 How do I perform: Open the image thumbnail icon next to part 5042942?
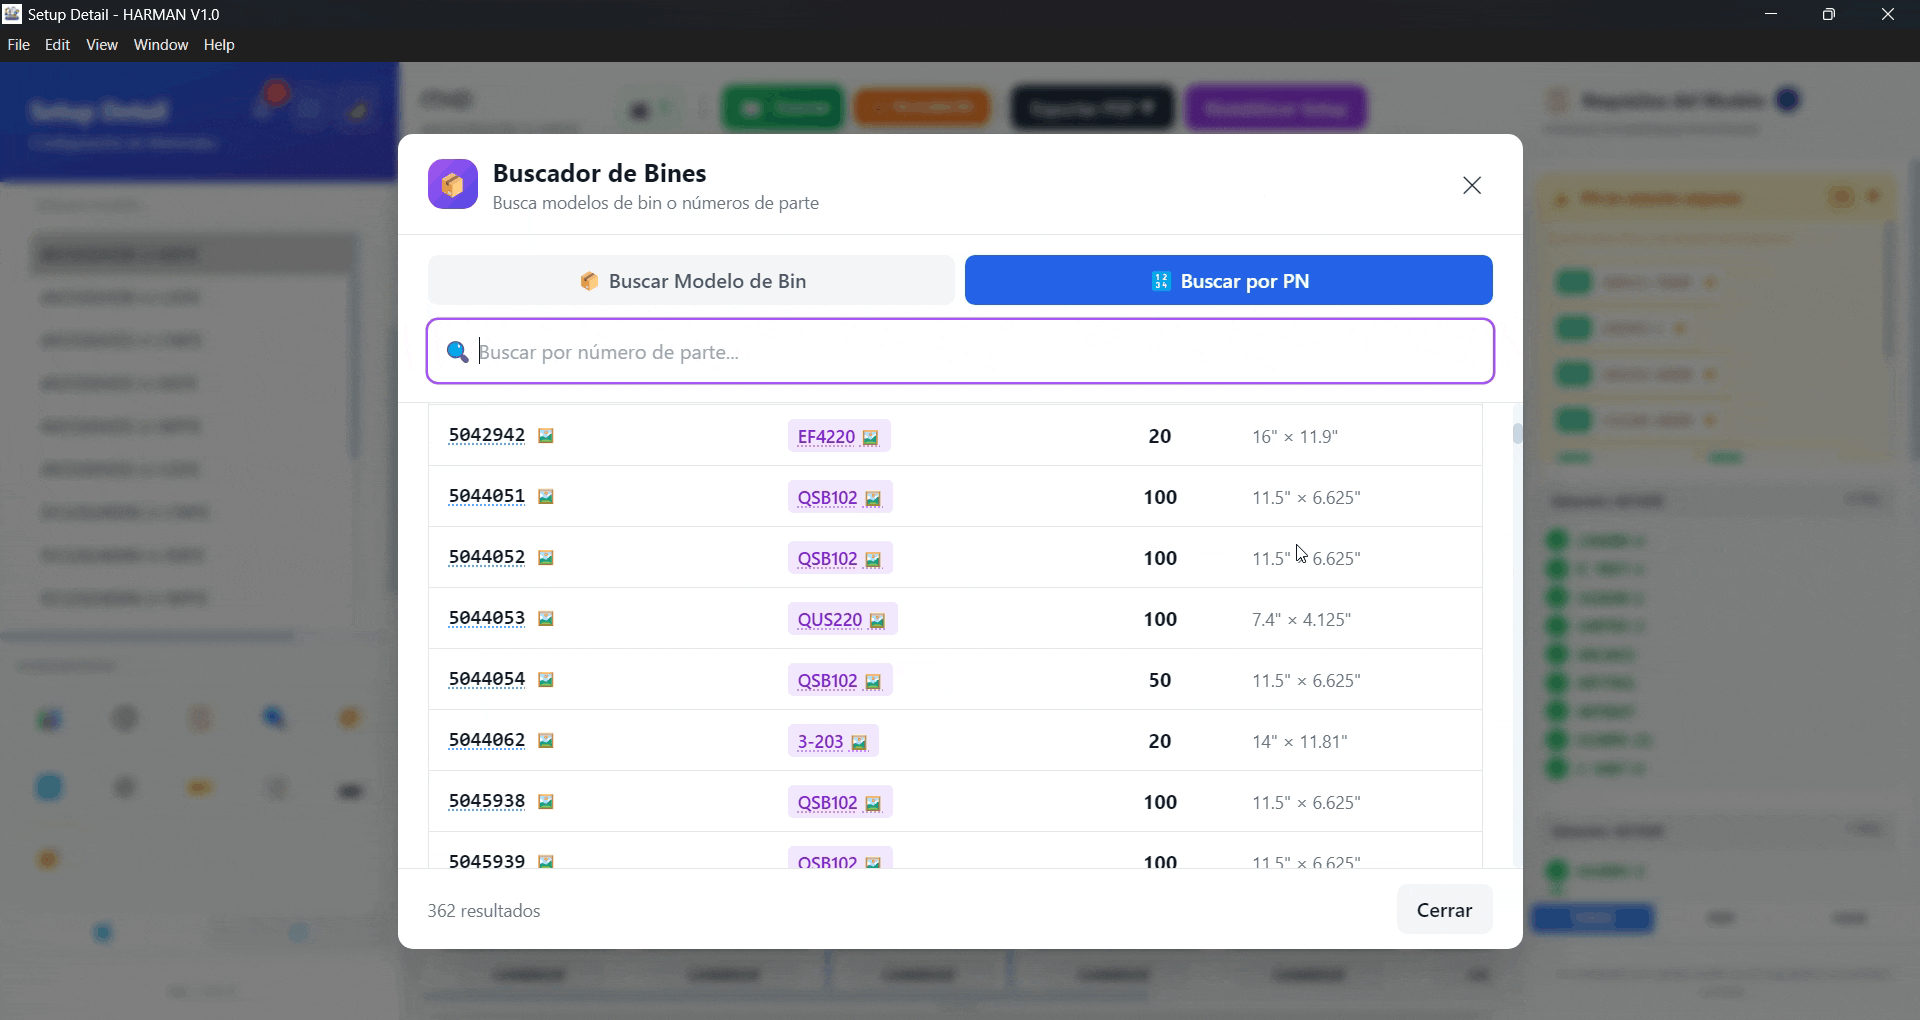click(x=546, y=435)
